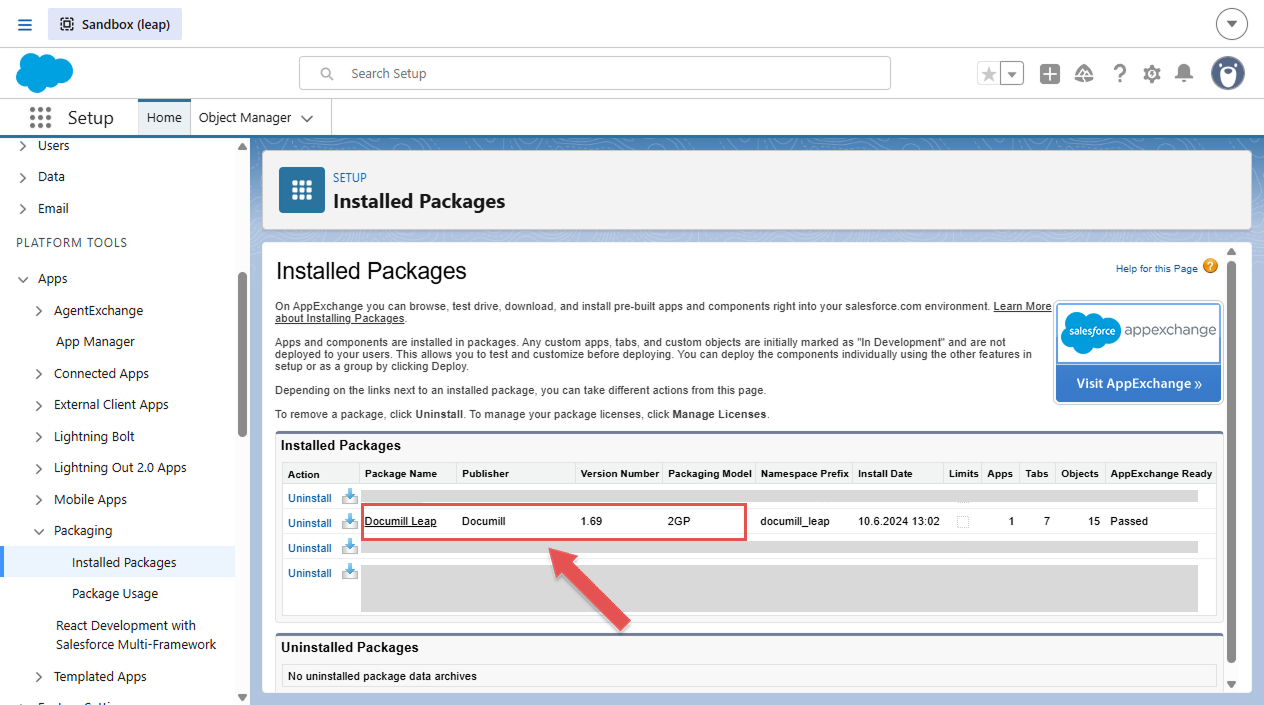Click the download icon in fourth package row

(349, 571)
